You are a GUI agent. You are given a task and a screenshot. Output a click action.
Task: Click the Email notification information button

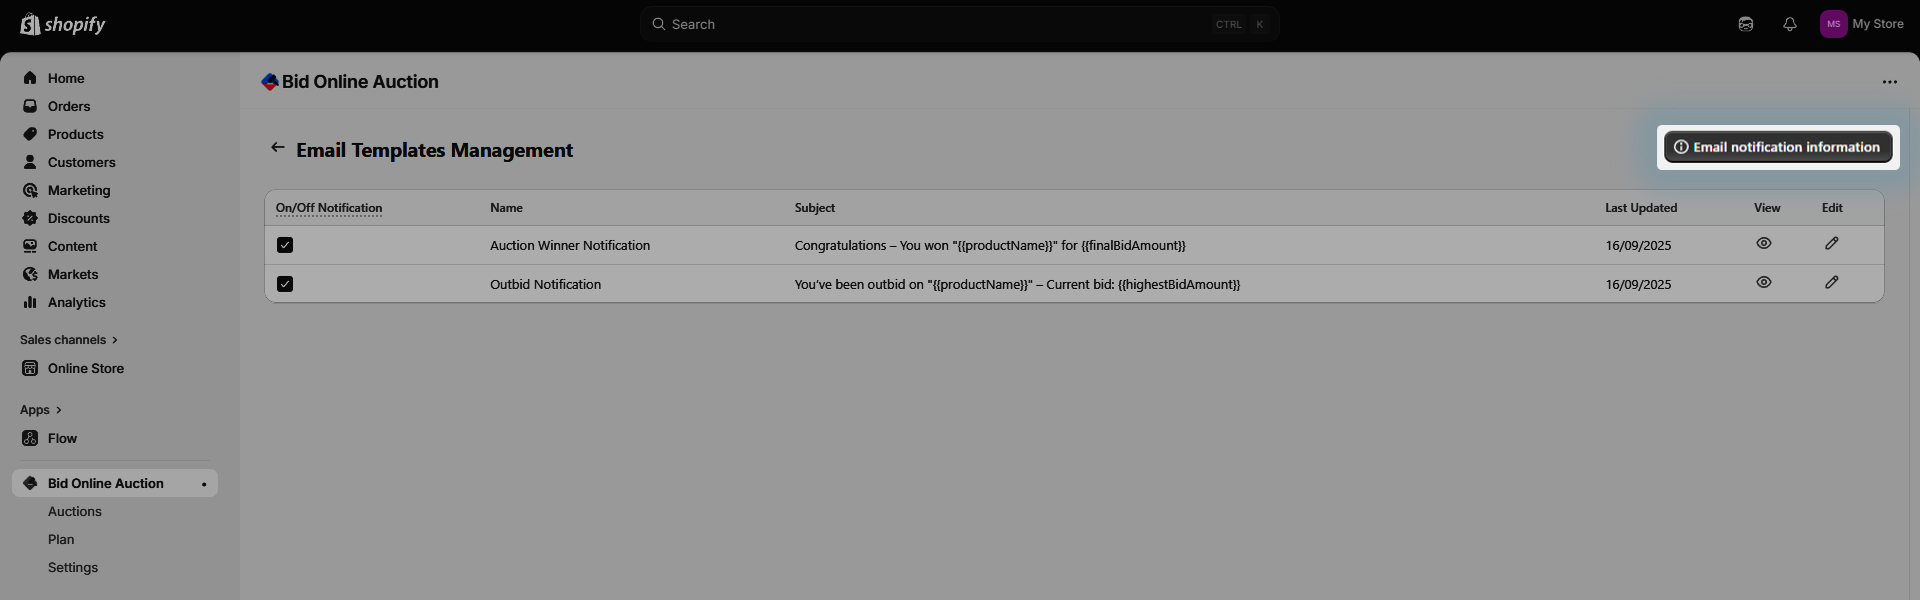coord(1777,147)
